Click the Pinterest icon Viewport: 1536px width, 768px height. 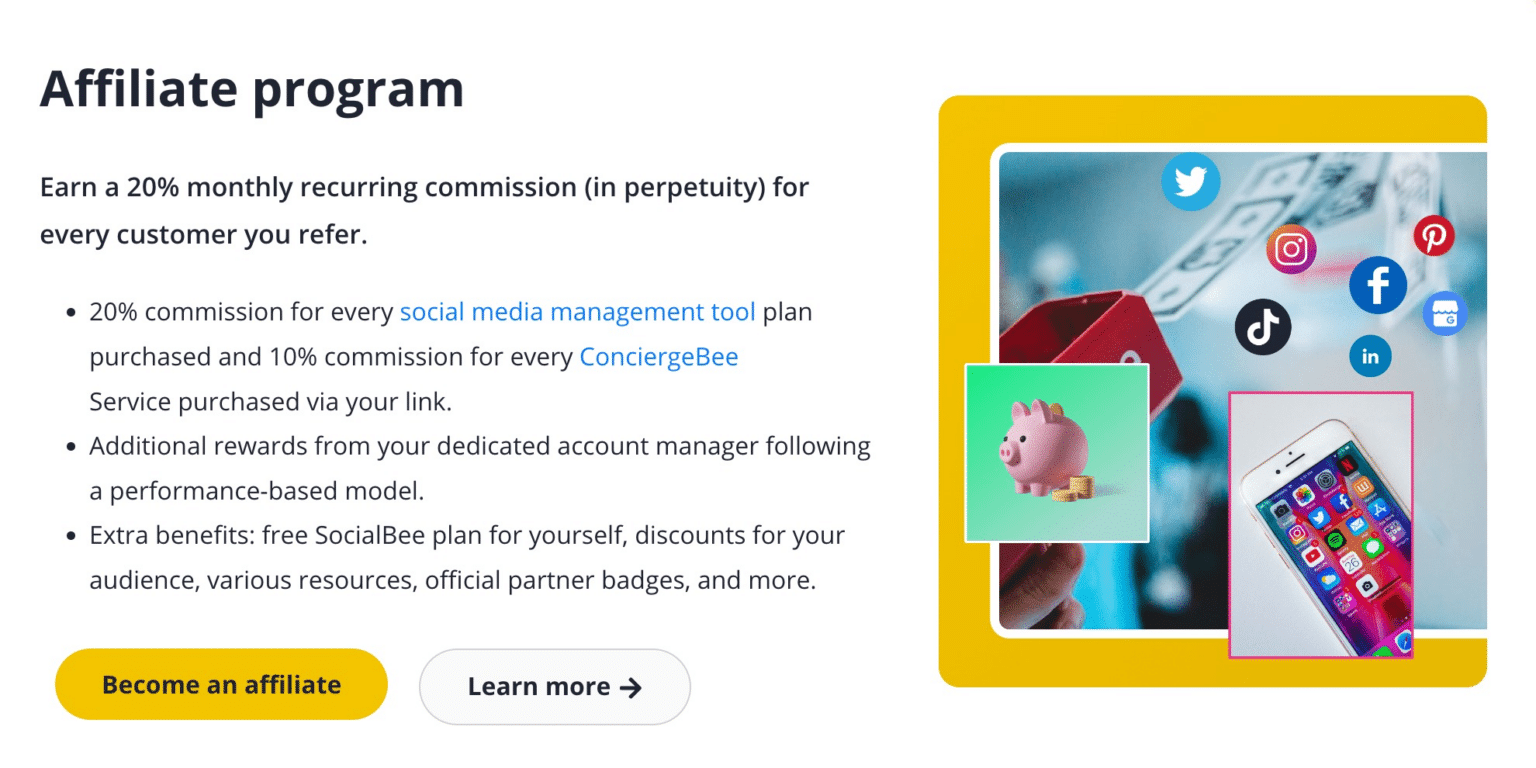1435,234
